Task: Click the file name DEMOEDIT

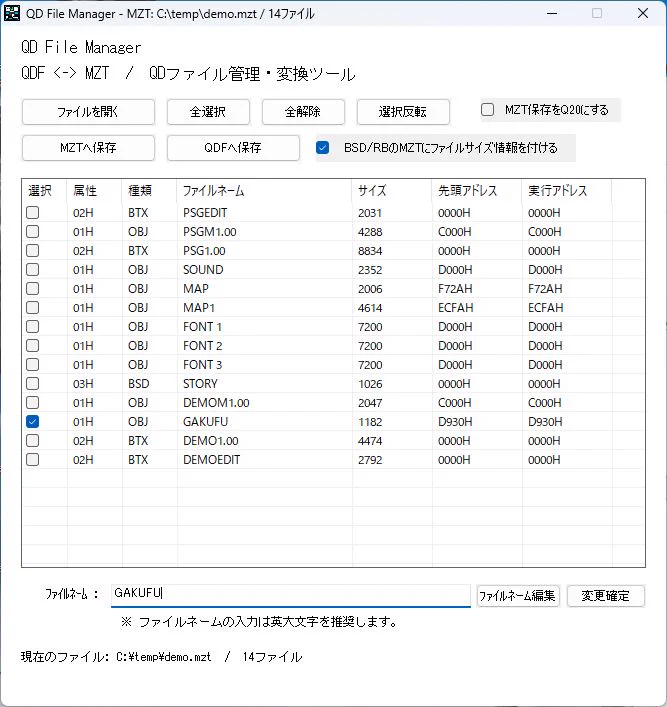Action: (x=212, y=459)
